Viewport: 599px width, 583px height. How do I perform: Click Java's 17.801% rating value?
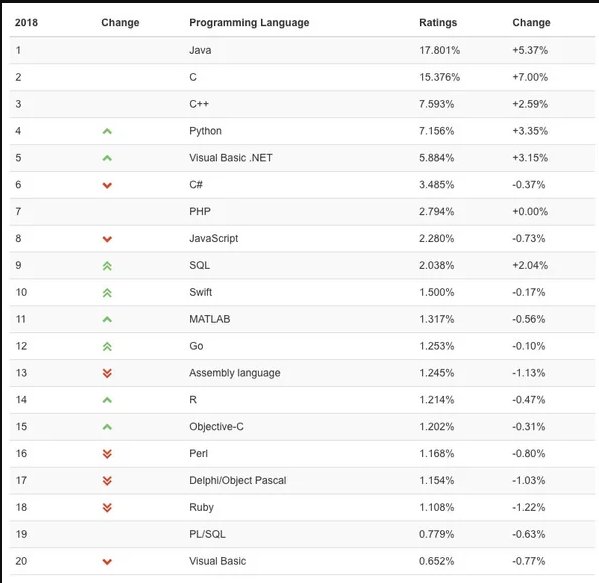pos(439,50)
